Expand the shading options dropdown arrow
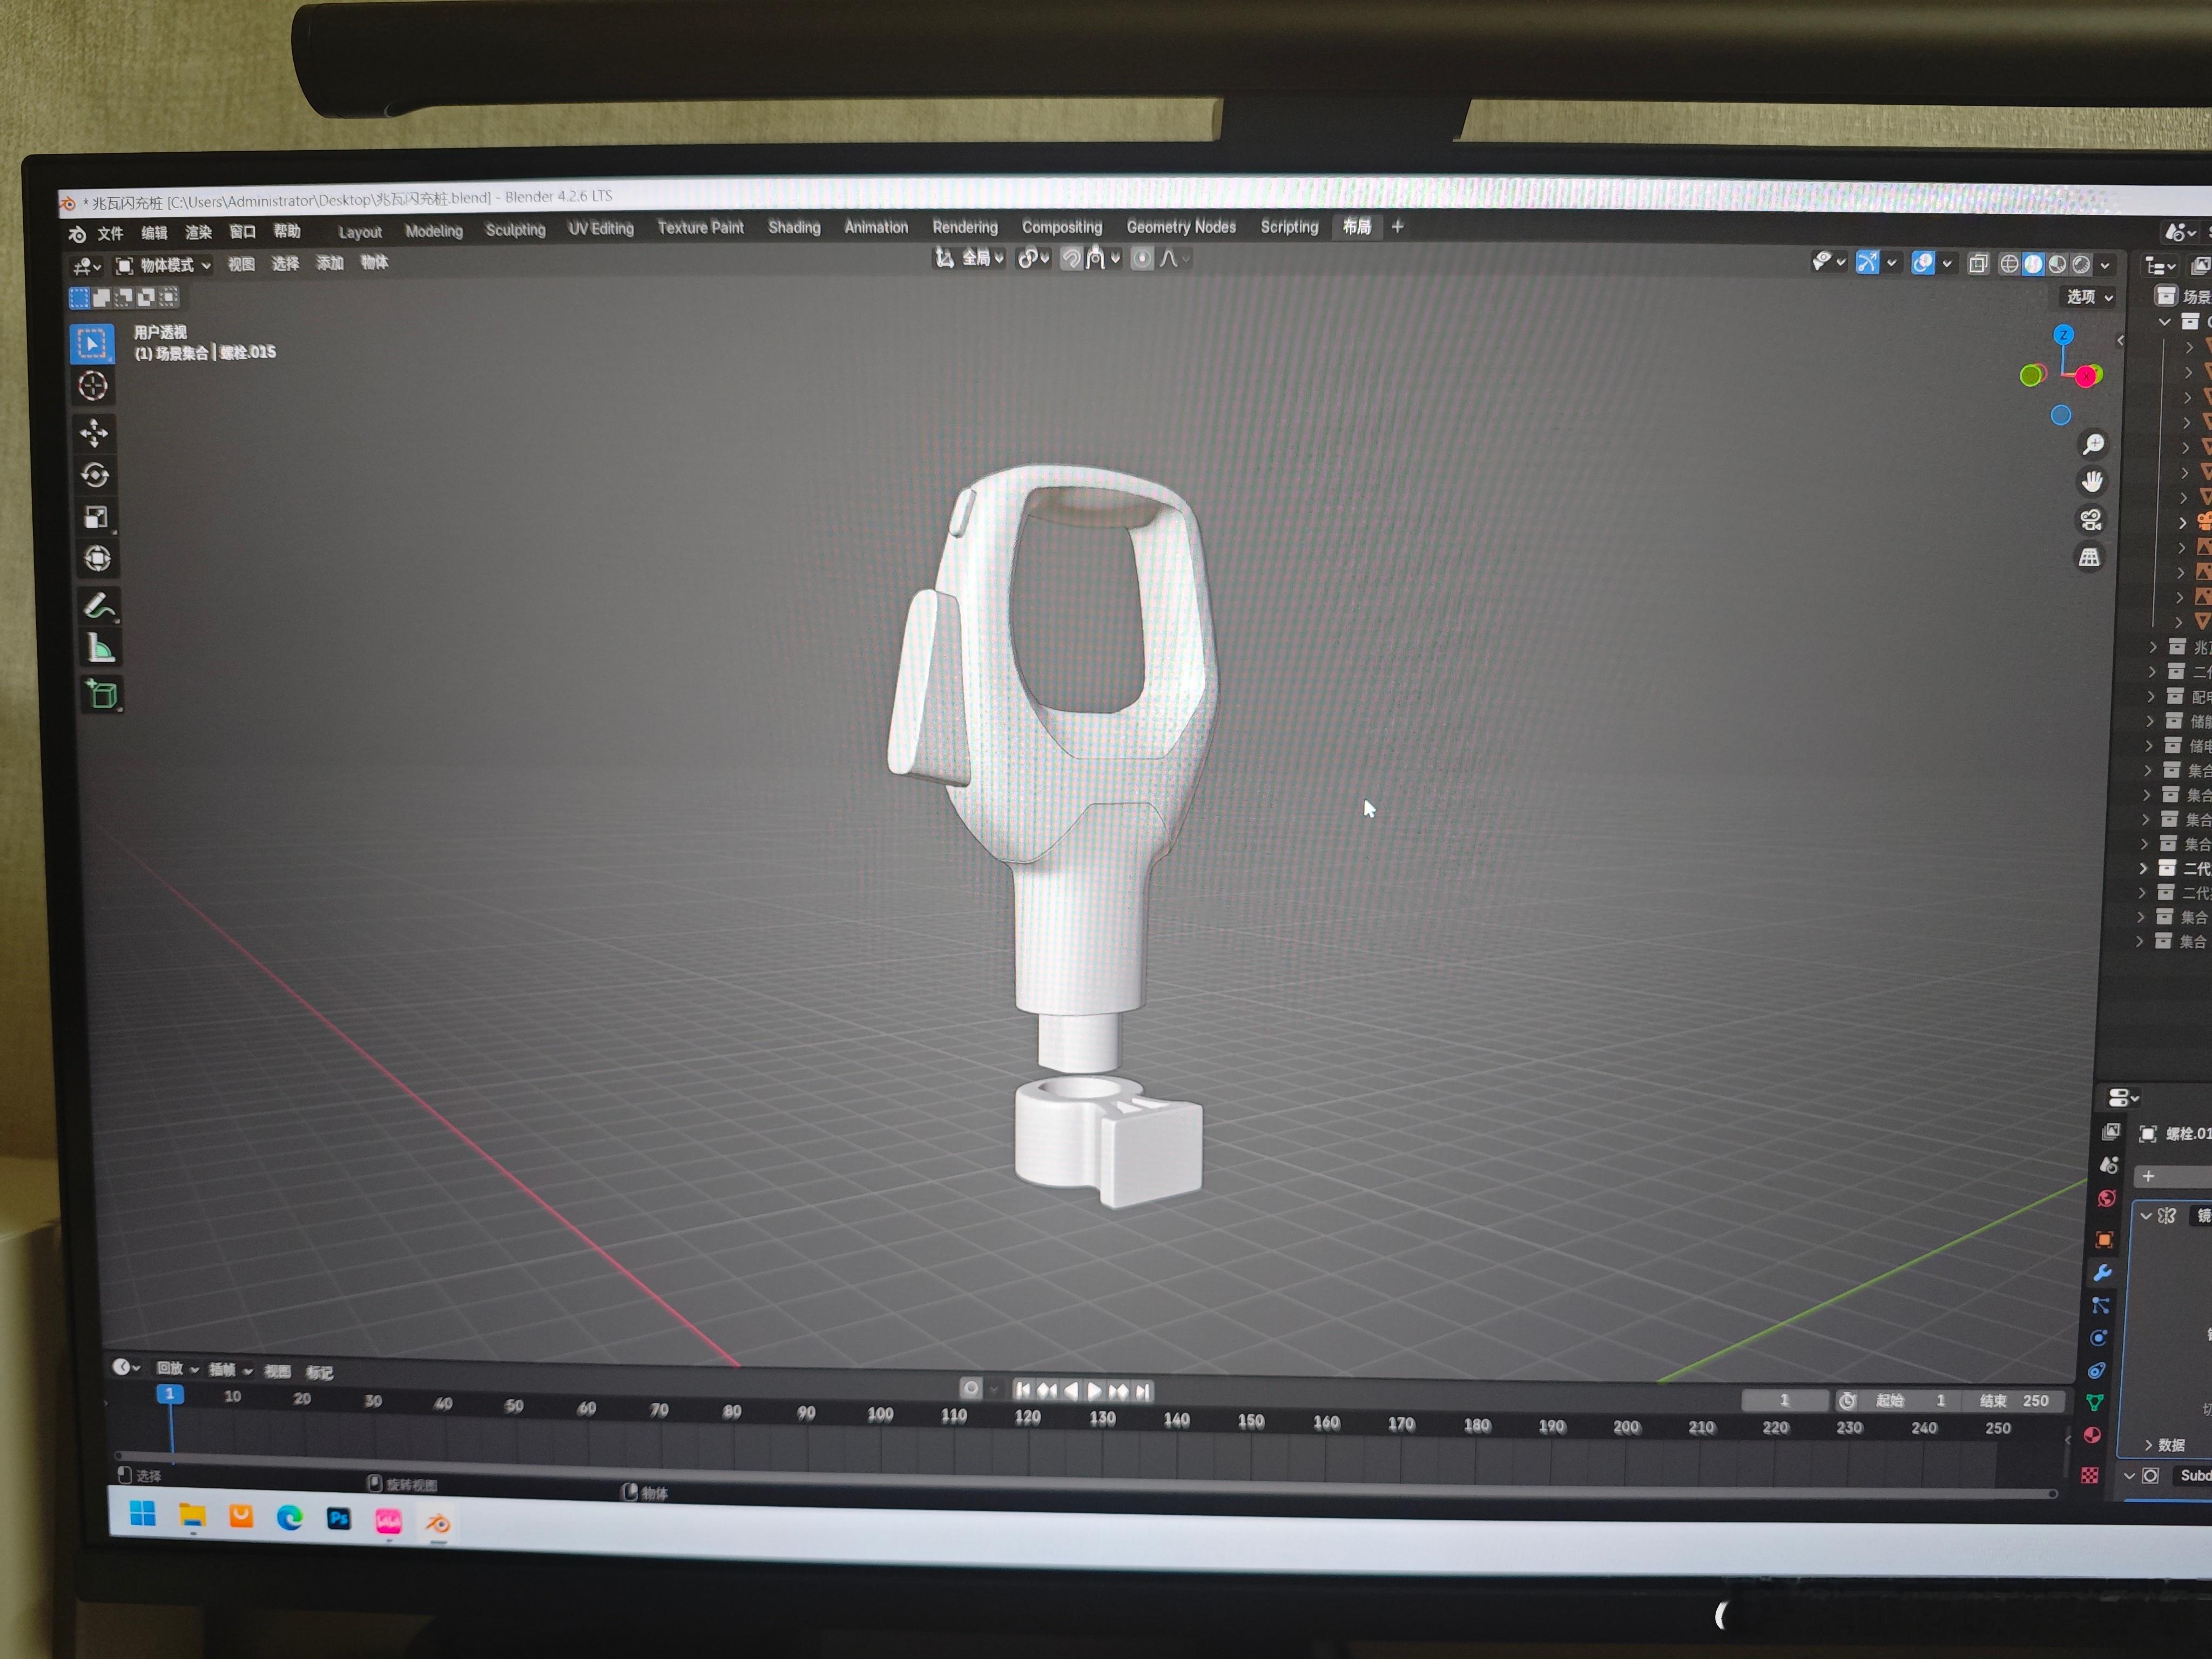The image size is (2212, 1659). point(2105,265)
